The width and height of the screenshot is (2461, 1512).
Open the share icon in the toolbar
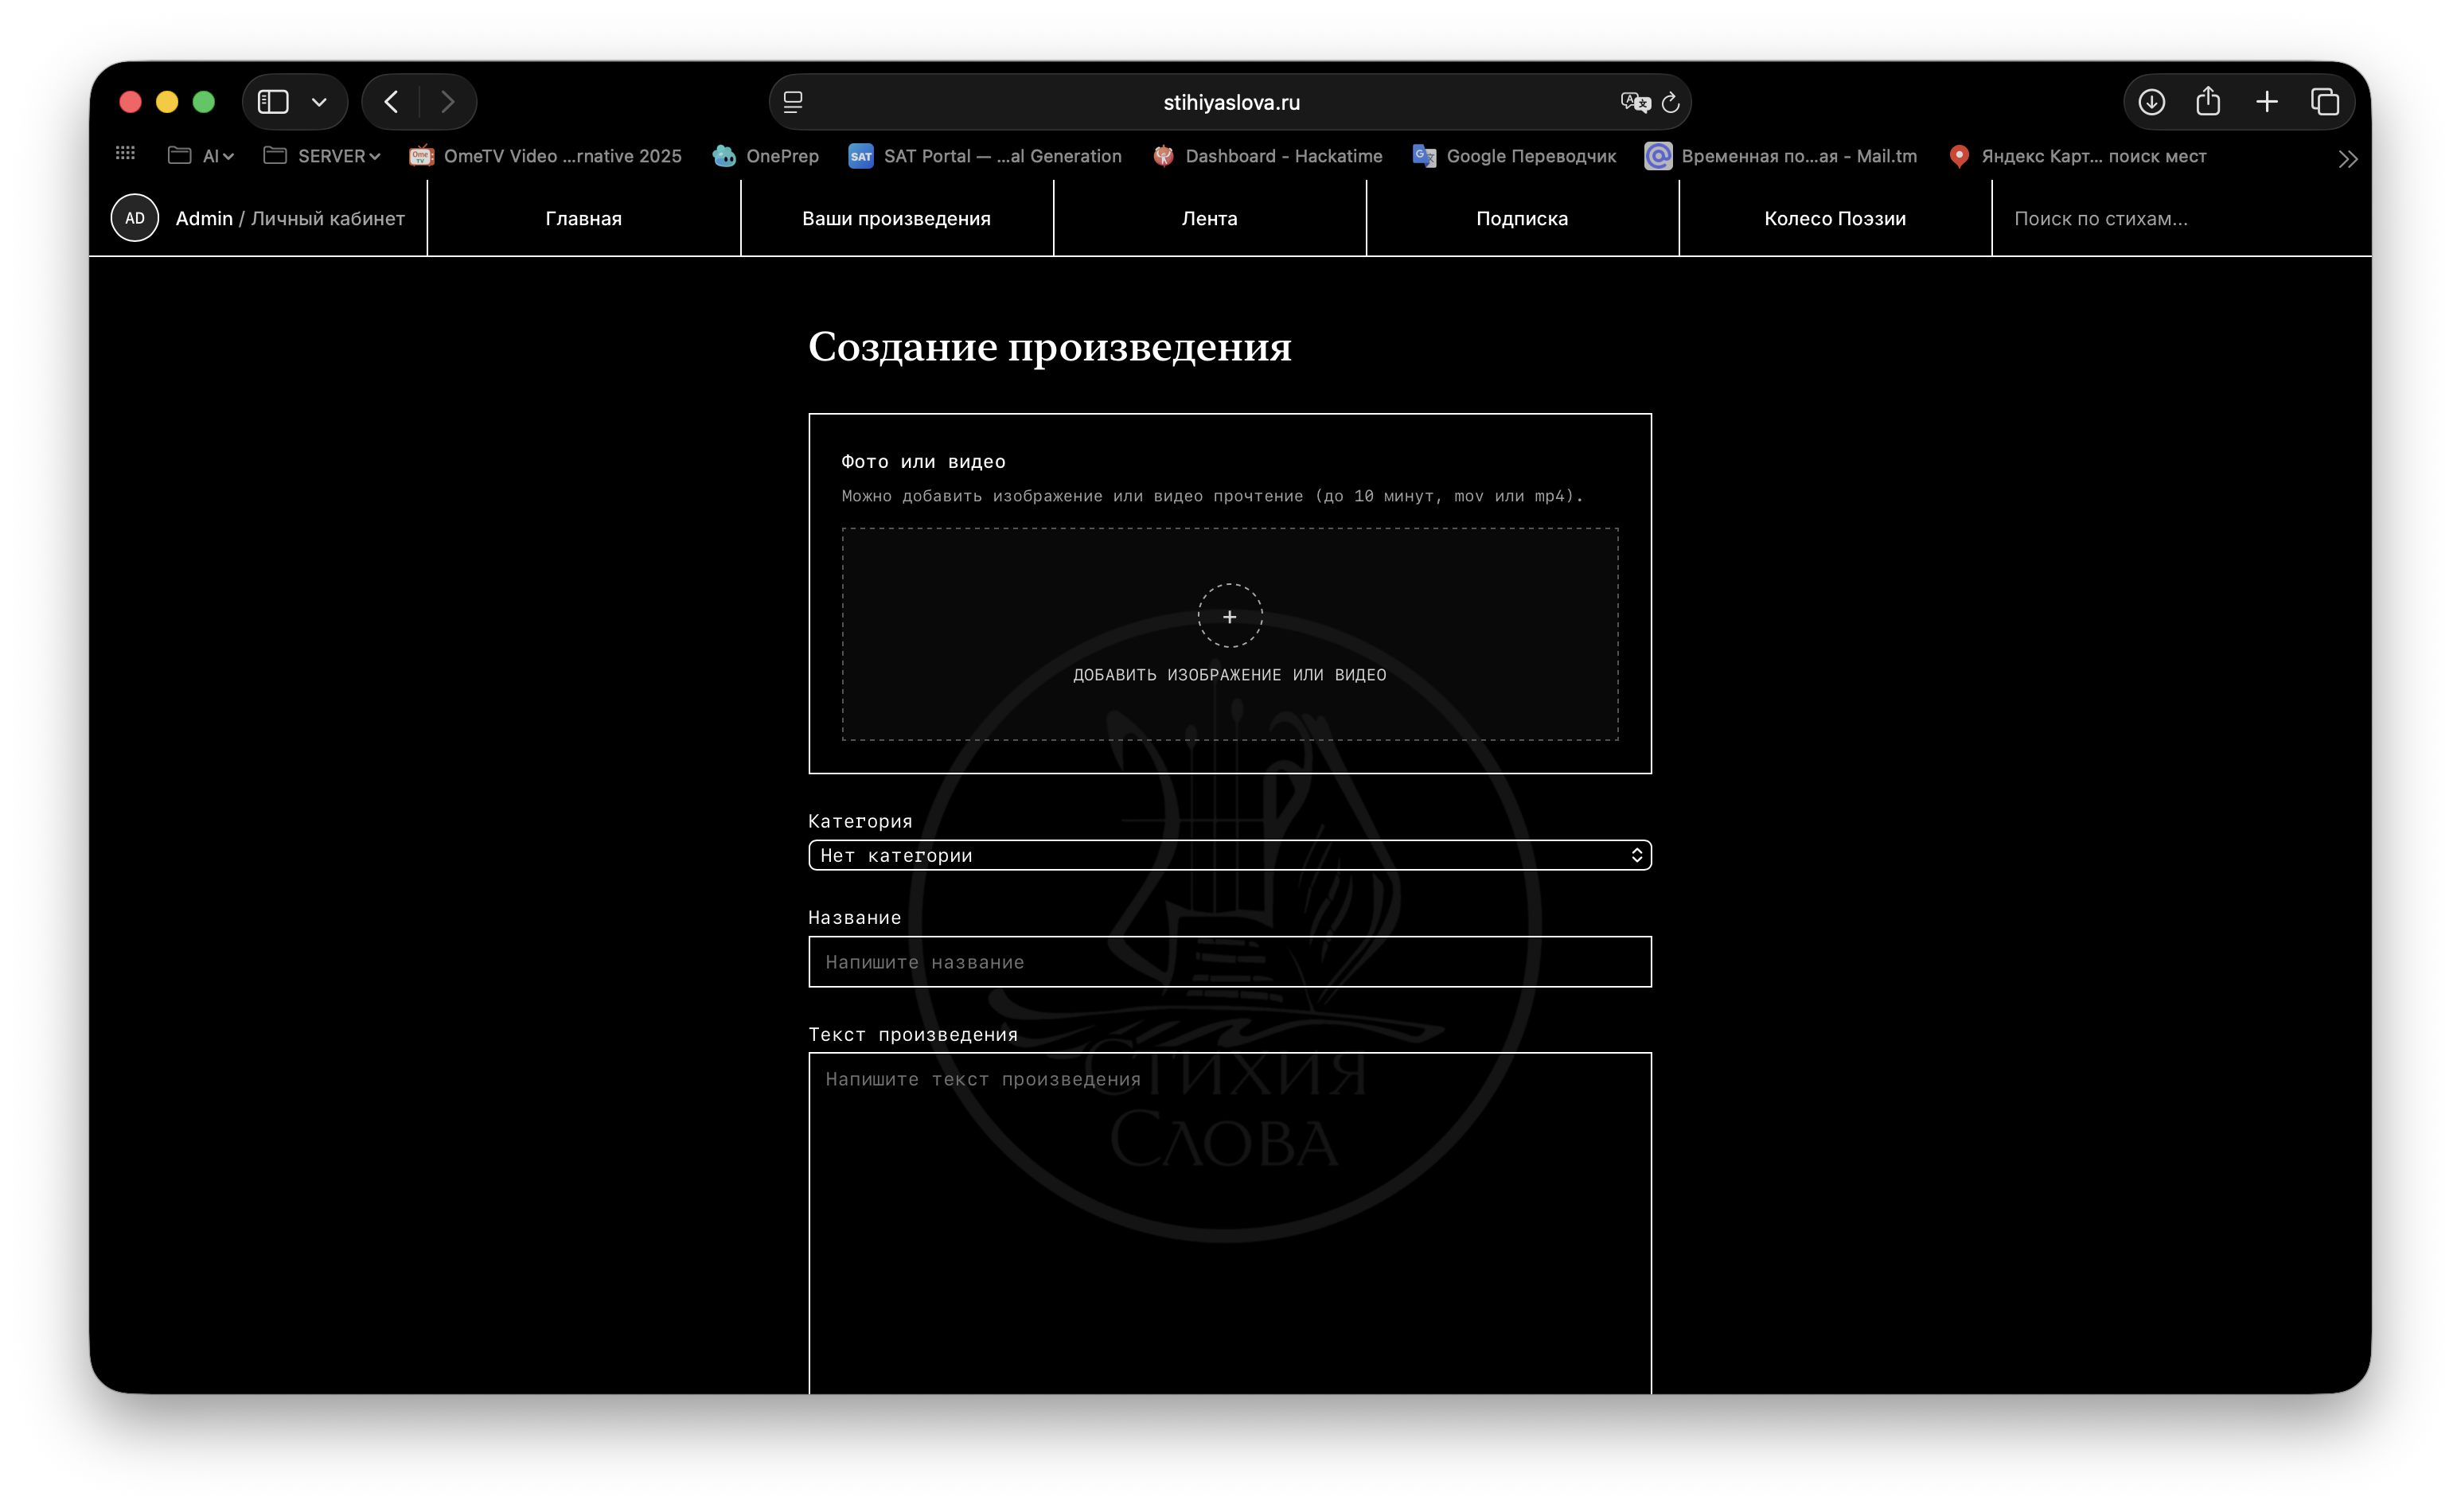click(x=2208, y=101)
